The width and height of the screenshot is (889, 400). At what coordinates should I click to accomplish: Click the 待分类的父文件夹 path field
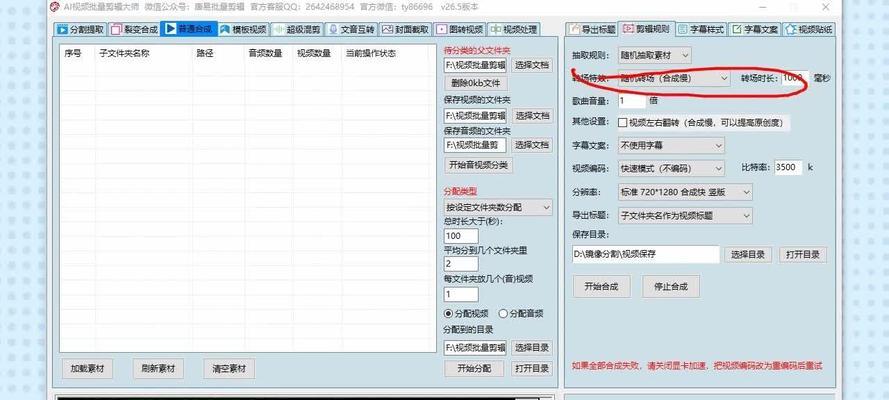[475, 66]
